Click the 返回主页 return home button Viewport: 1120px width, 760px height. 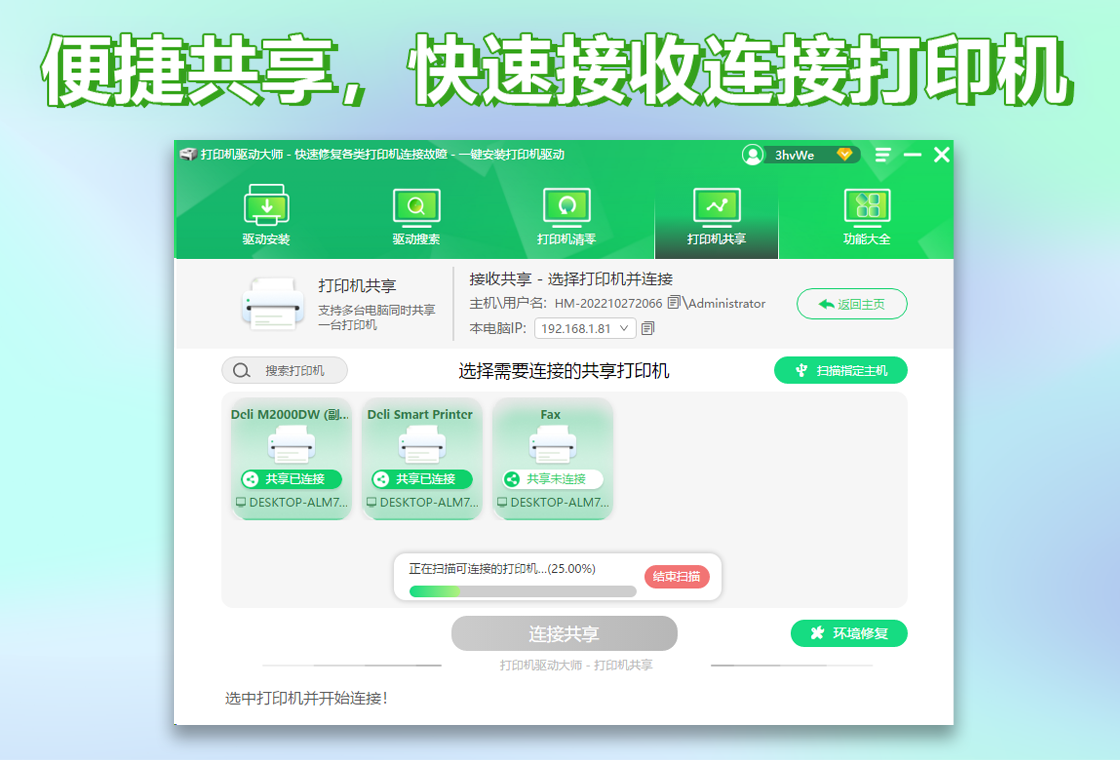pos(852,304)
